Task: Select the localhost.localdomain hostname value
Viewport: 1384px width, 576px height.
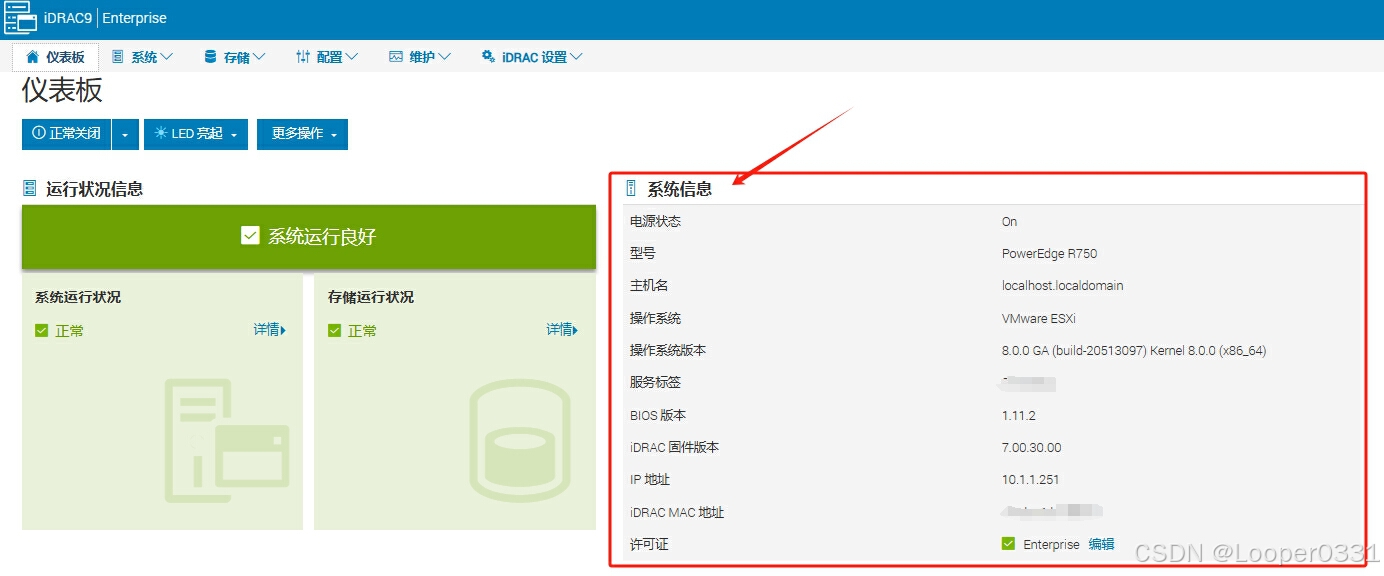Action: click(1062, 286)
